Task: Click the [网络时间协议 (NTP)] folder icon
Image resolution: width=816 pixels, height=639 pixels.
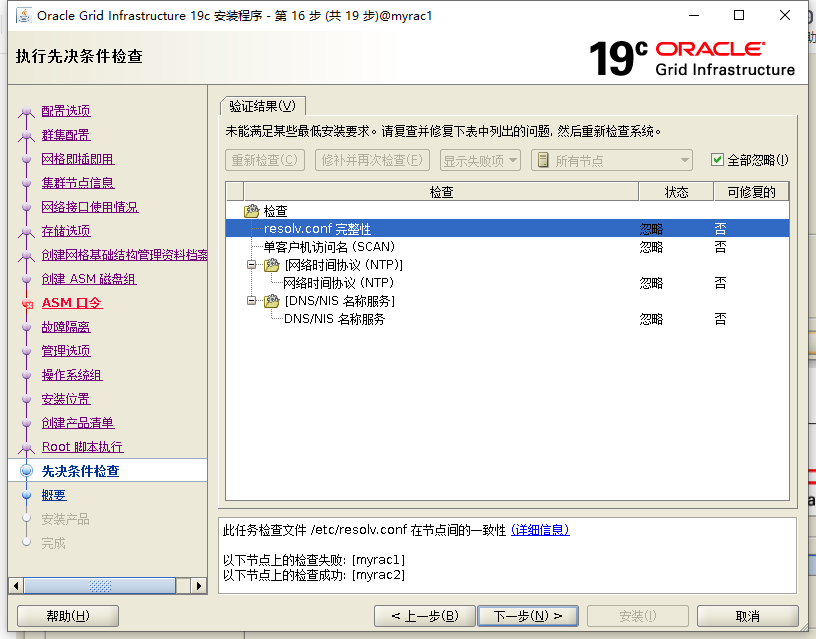Action: tap(272, 265)
